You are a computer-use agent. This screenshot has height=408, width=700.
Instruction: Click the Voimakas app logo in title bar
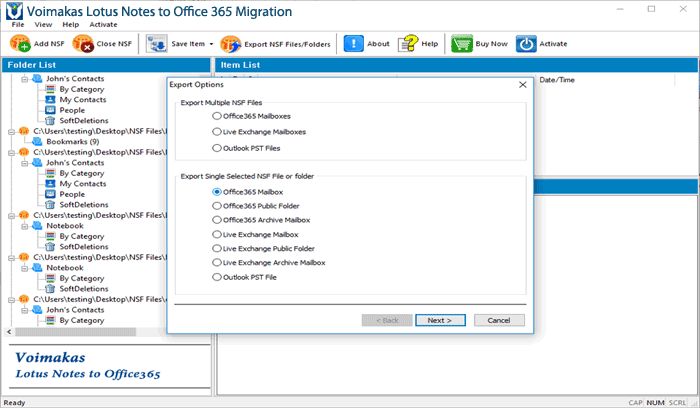tap(13, 11)
